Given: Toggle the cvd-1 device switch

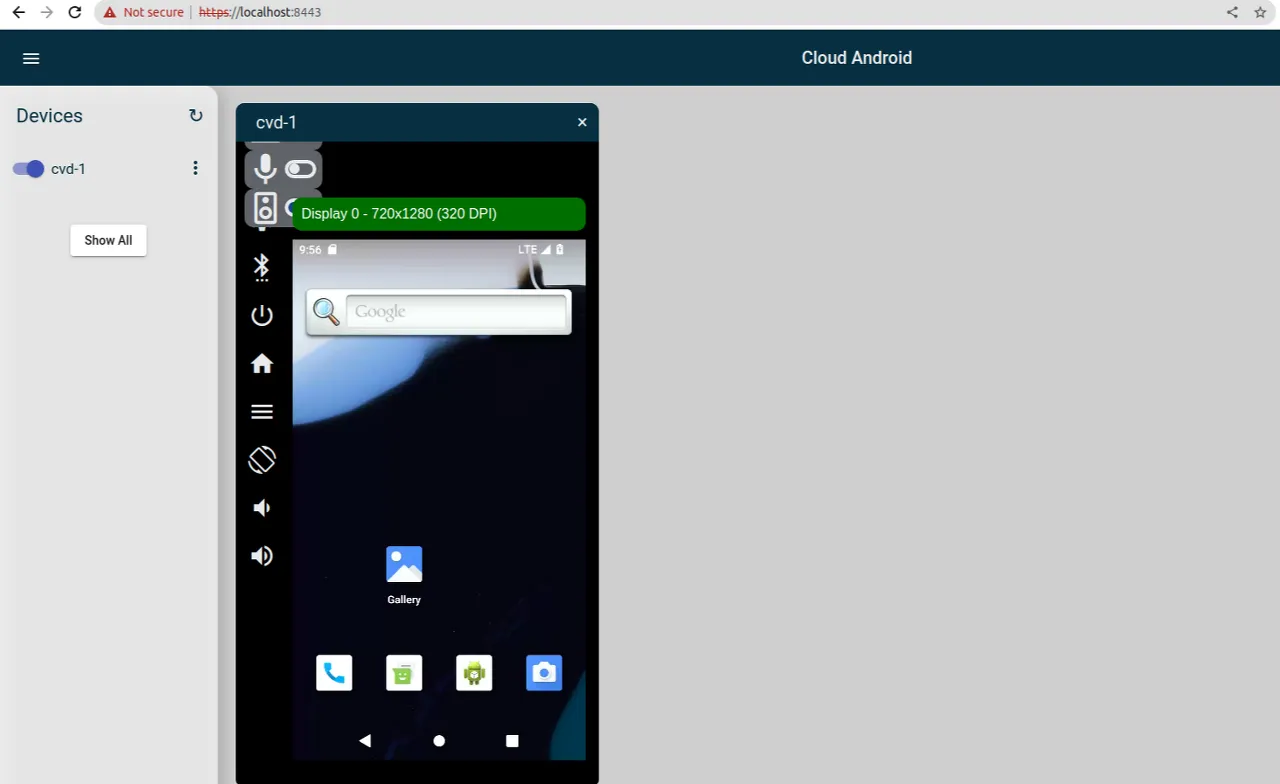Looking at the screenshot, I should click(28, 169).
